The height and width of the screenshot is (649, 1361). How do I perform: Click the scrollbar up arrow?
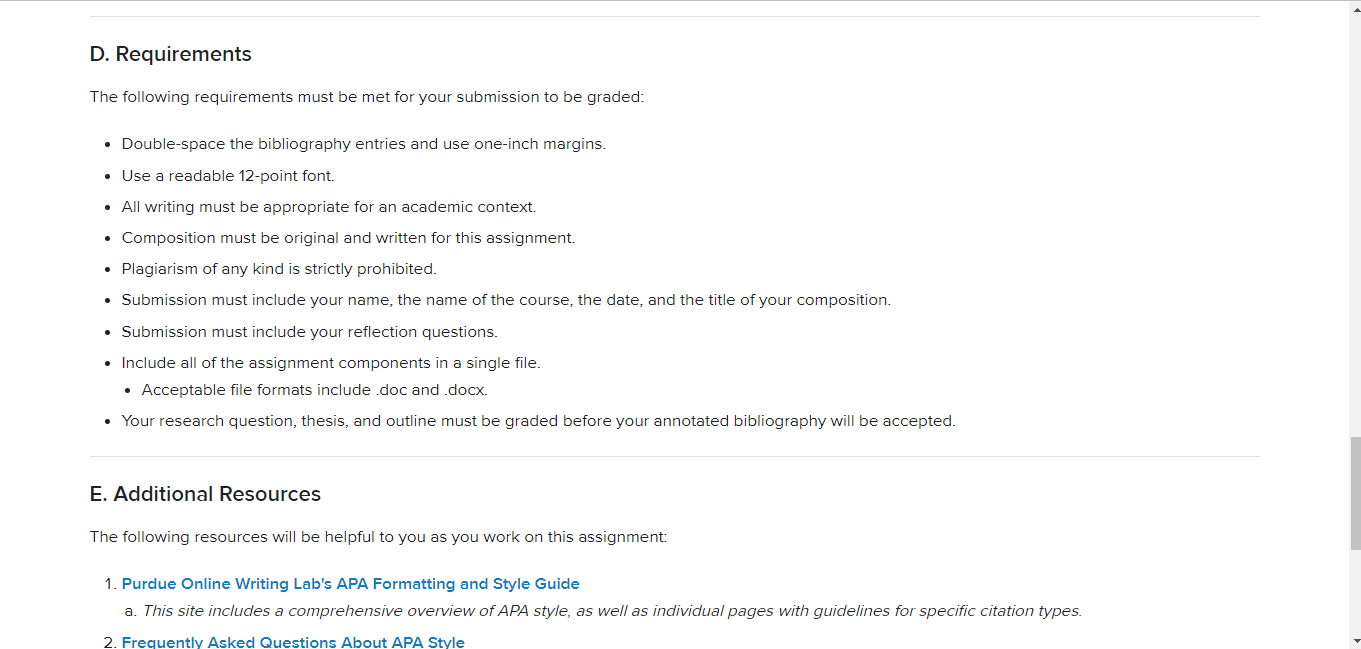click(1355, 8)
